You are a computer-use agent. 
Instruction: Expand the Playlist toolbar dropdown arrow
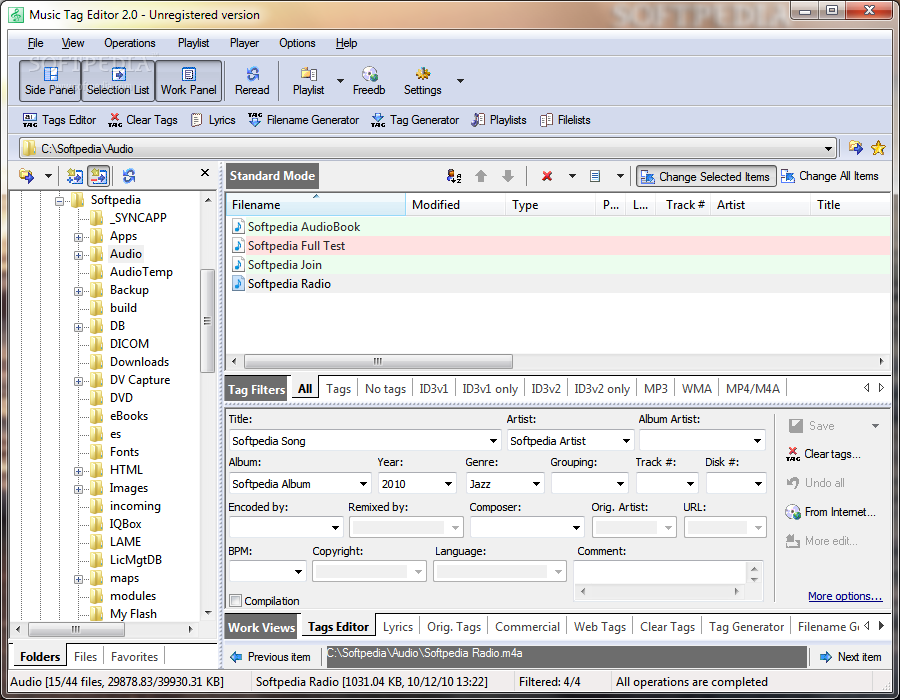[x=340, y=81]
